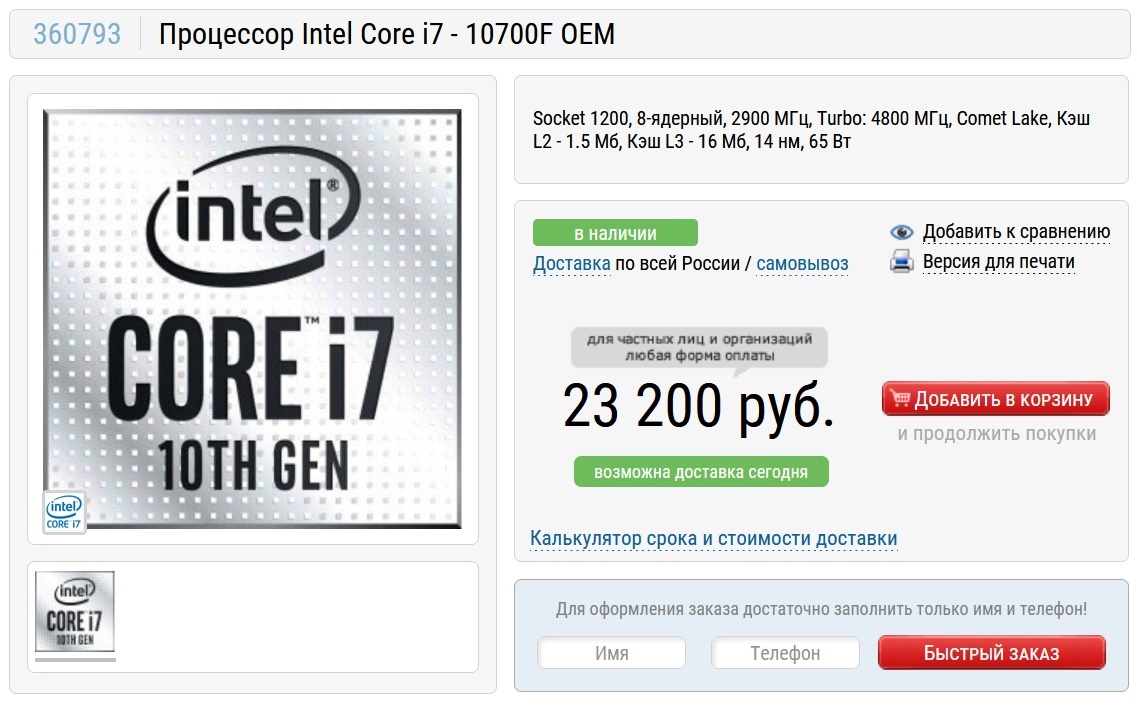
Task: Click the eye icon beside compare link
Action: click(901, 232)
